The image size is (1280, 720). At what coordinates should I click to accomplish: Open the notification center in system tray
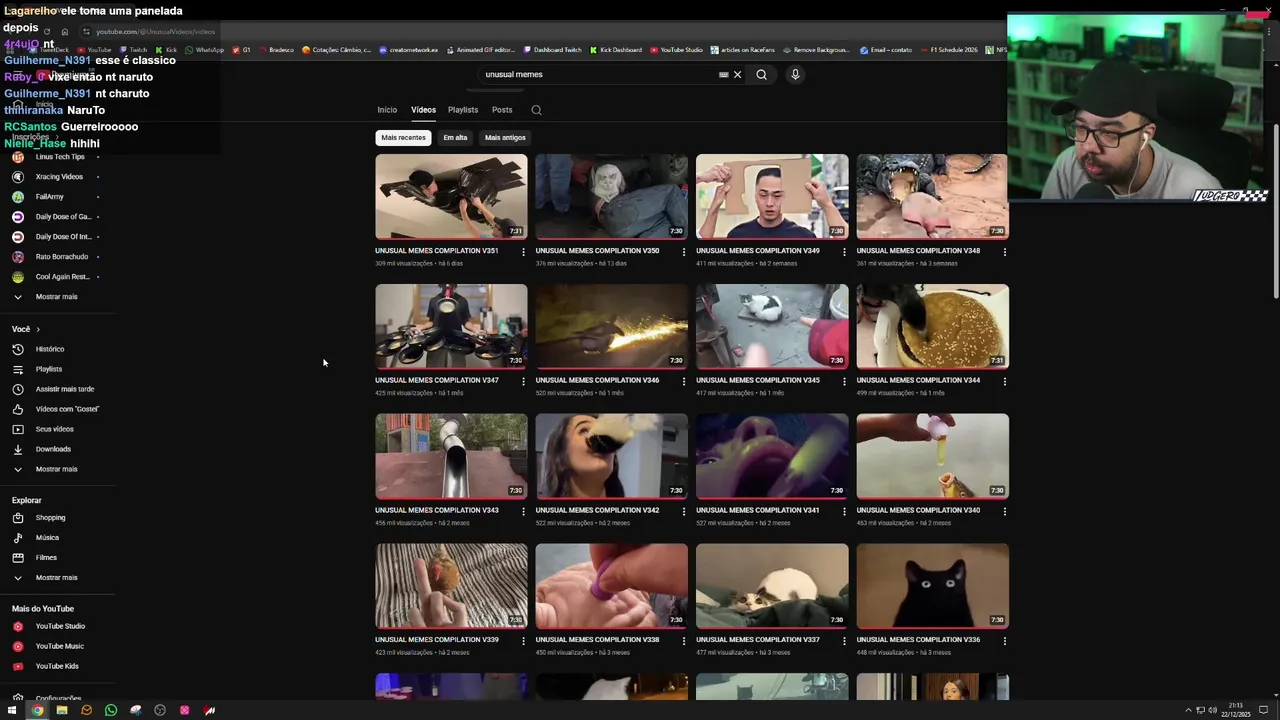click(1264, 710)
